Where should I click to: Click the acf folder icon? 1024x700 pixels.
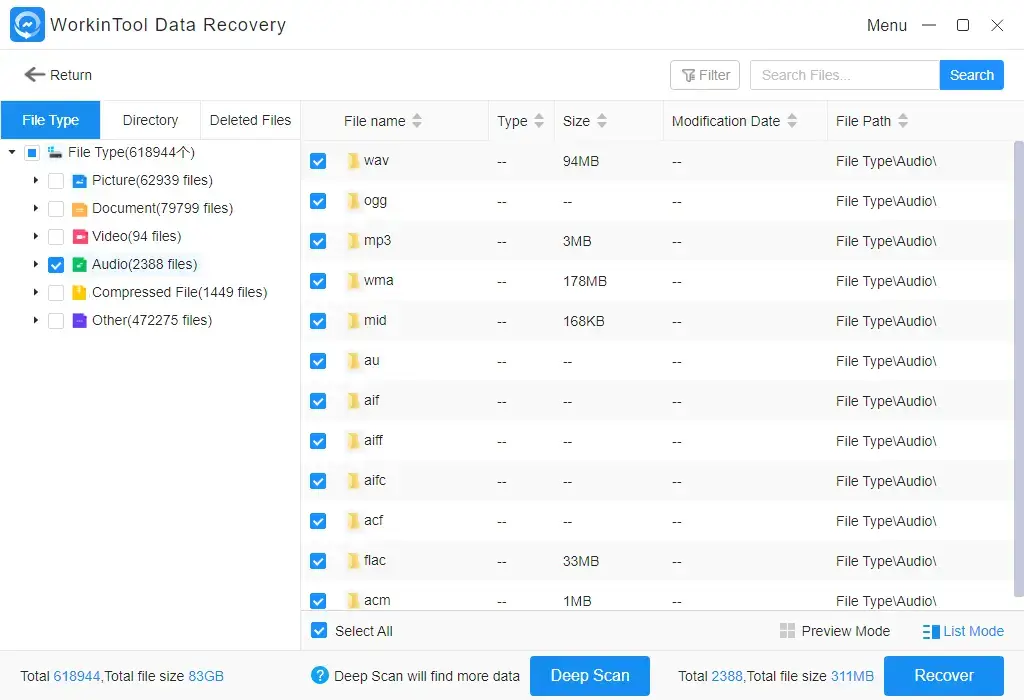(x=353, y=520)
